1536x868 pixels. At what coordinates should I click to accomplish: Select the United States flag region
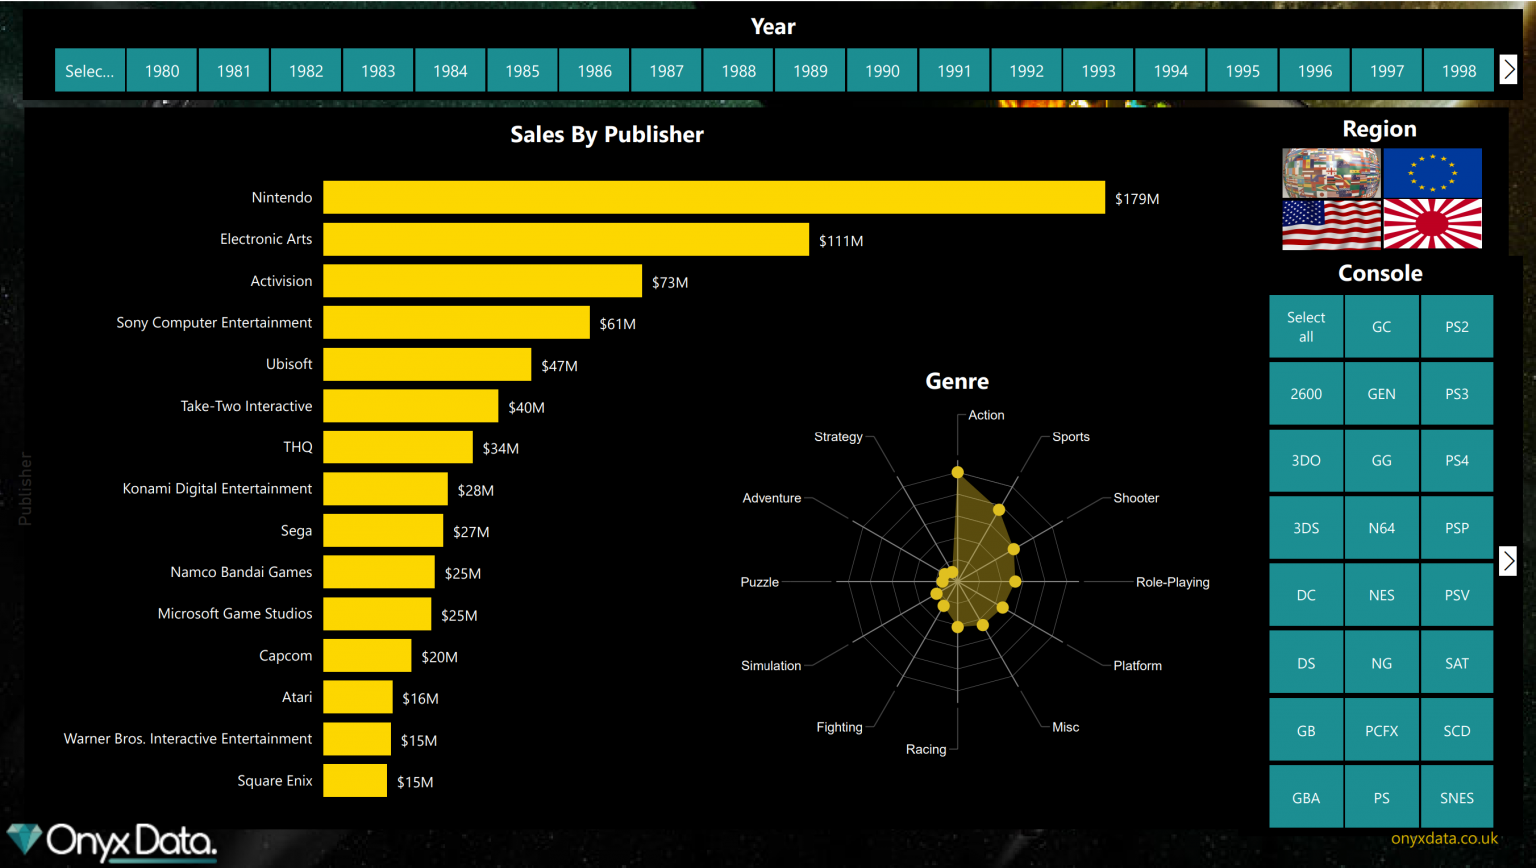tap(1331, 224)
